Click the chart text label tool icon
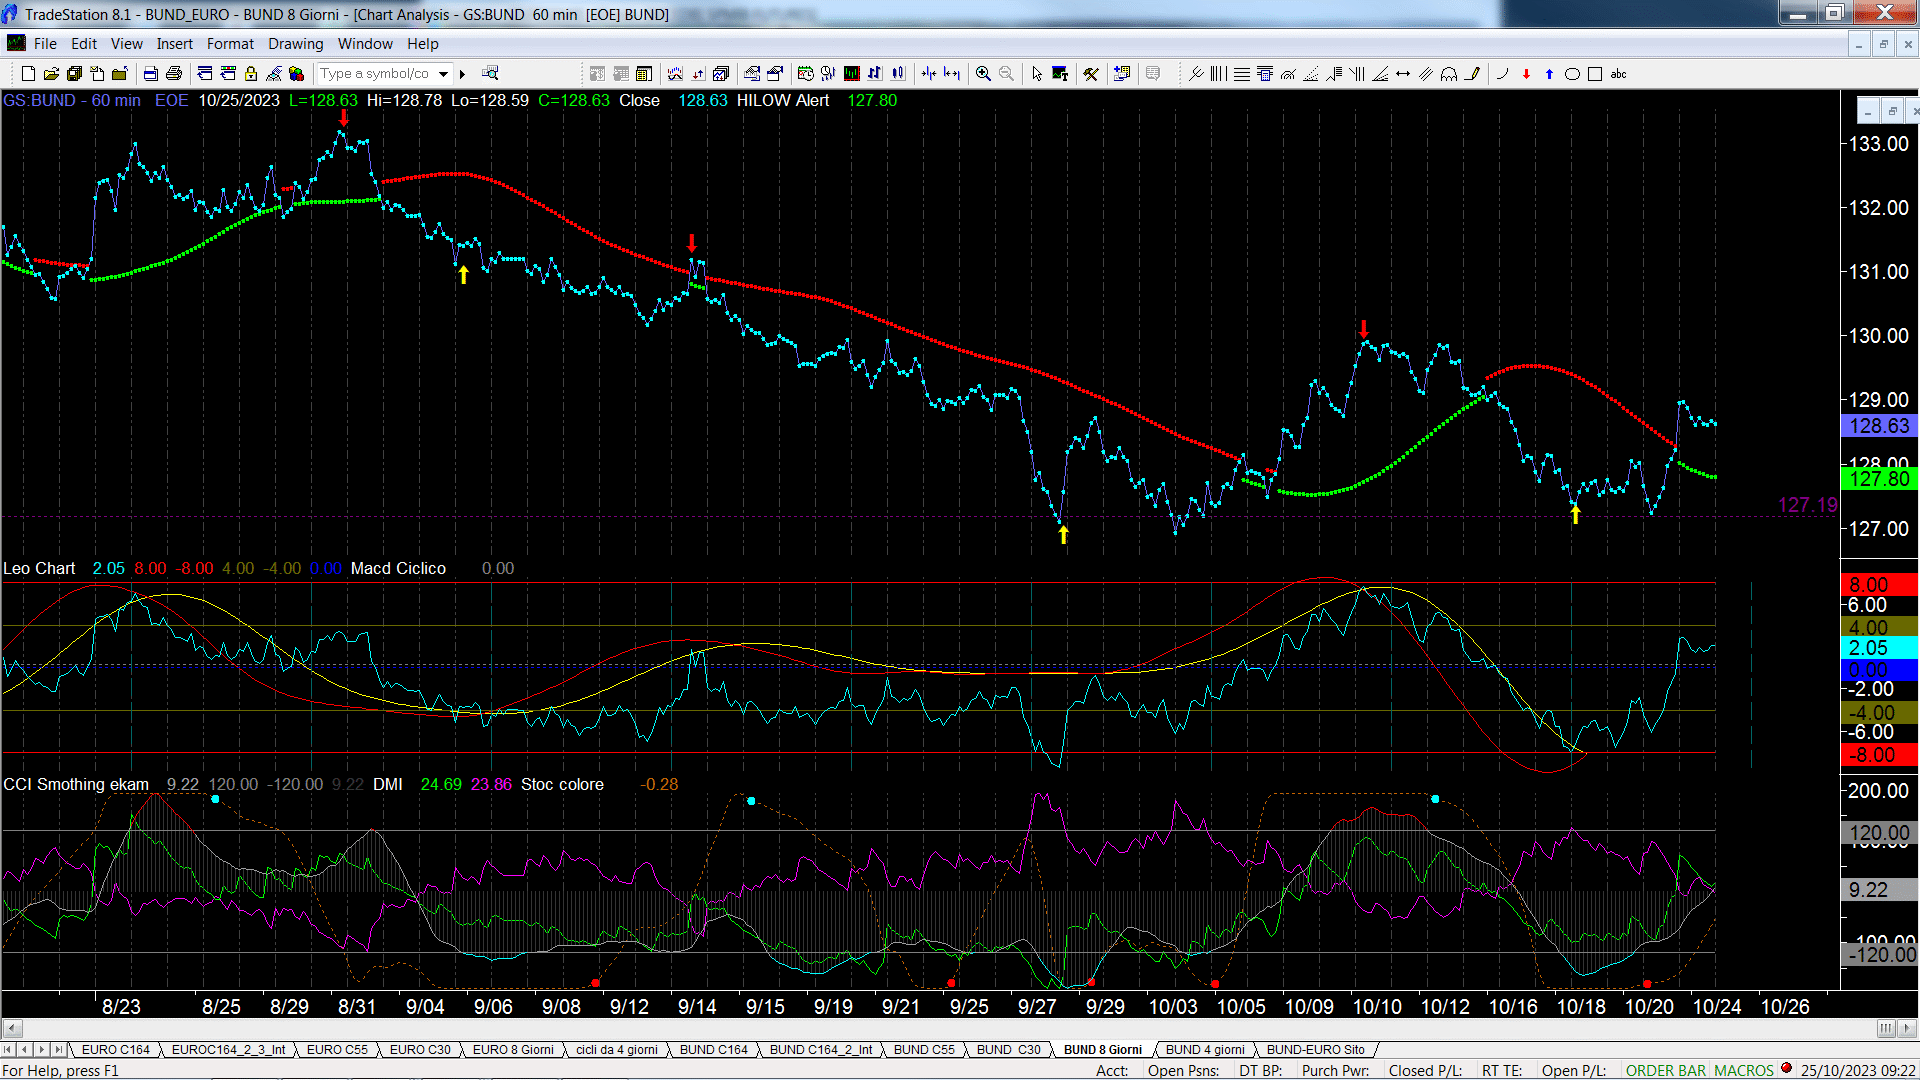The width and height of the screenshot is (1920, 1080). click(x=1060, y=74)
